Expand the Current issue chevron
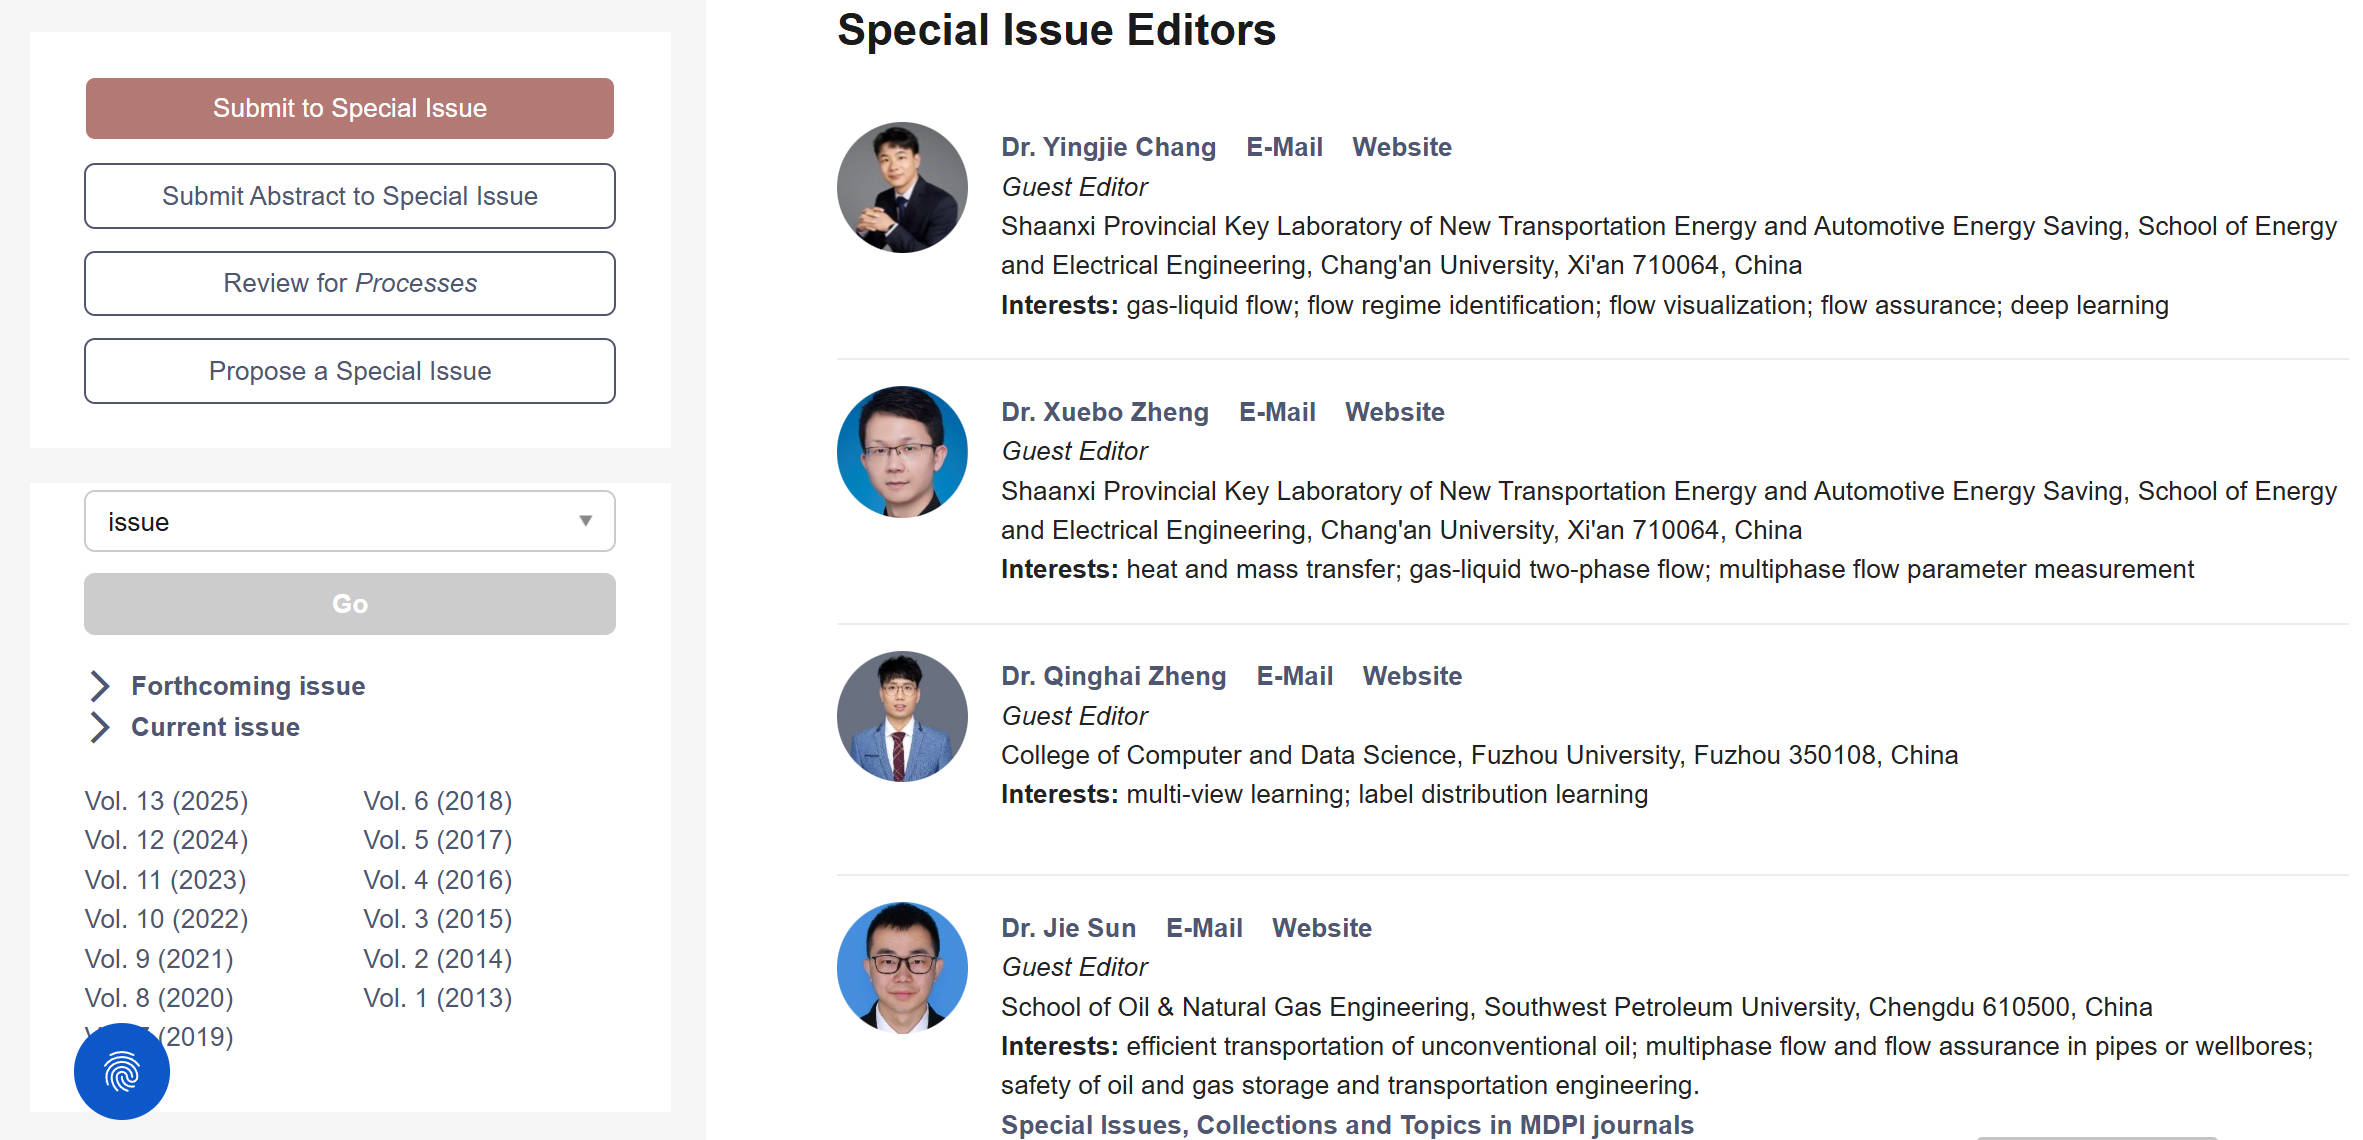Viewport: 2363px width, 1140px height. (100, 727)
